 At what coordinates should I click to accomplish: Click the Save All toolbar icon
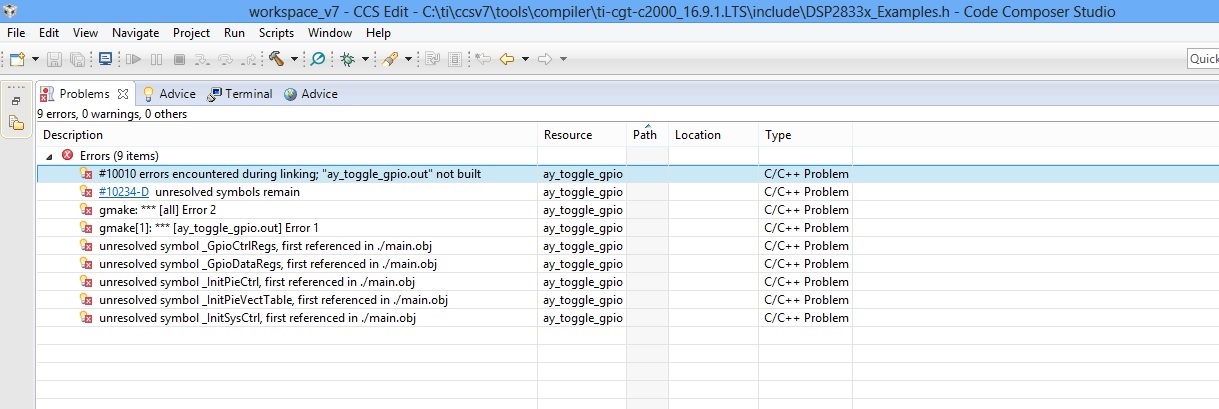coord(76,59)
